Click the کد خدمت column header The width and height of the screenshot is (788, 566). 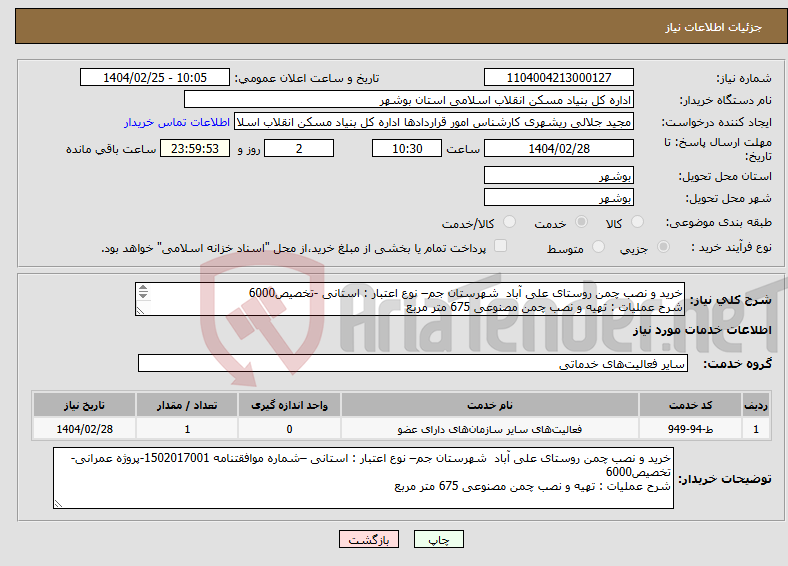pos(691,405)
